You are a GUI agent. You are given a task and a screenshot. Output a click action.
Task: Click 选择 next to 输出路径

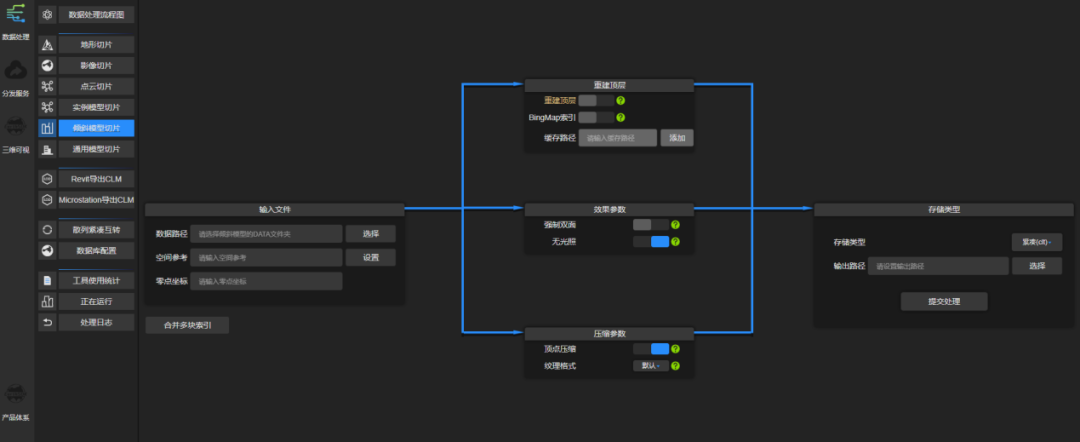[x=1037, y=266]
